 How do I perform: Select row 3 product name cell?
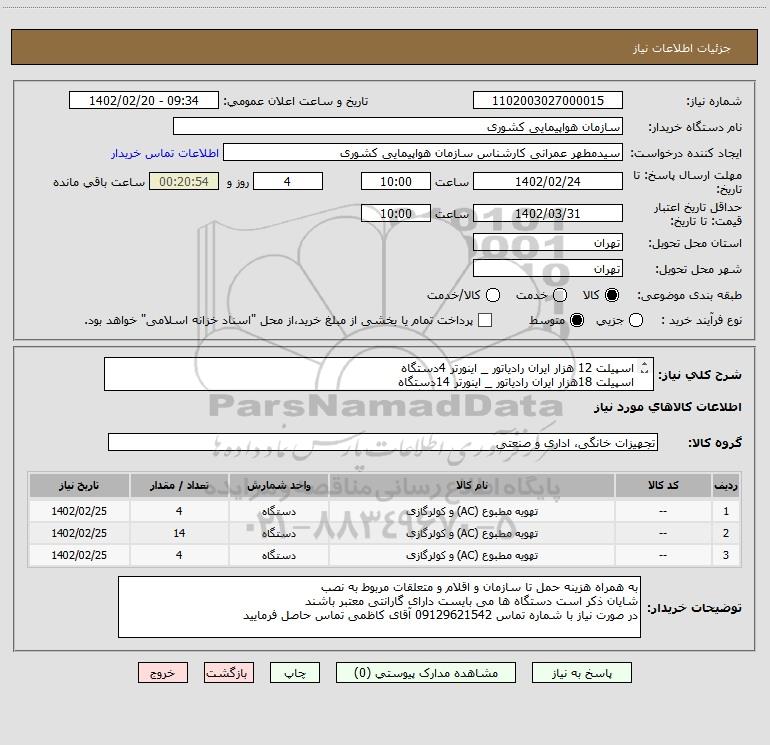[x=472, y=555]
